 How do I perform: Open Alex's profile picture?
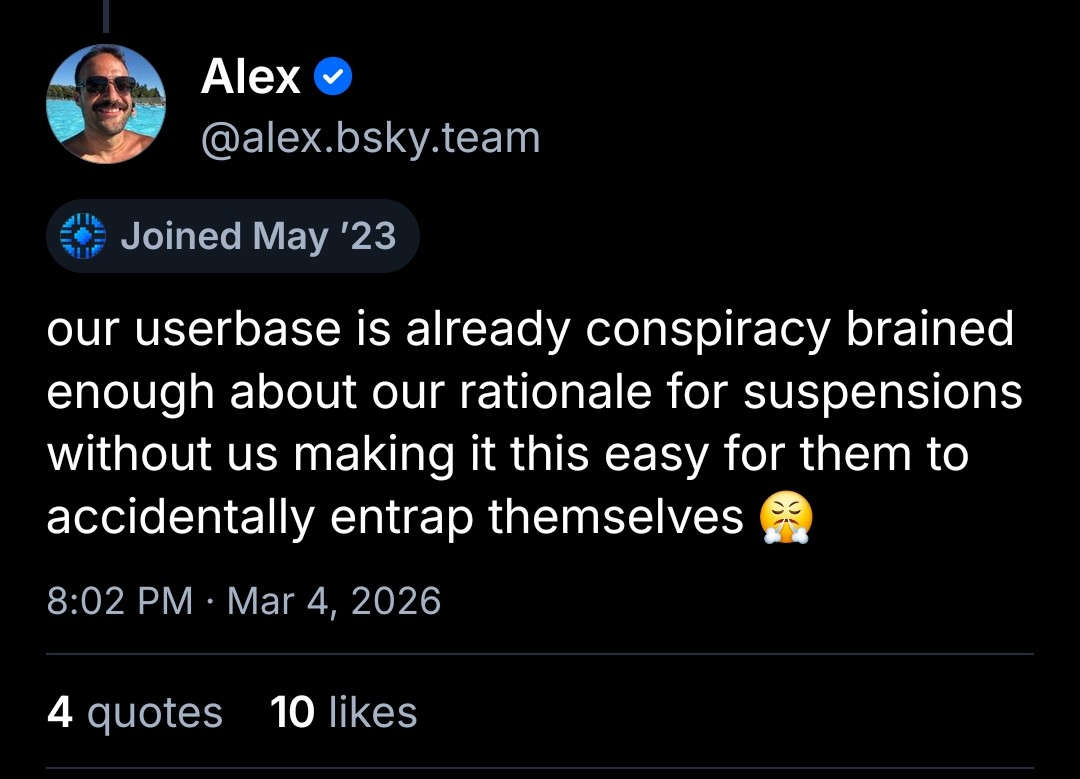106,104
